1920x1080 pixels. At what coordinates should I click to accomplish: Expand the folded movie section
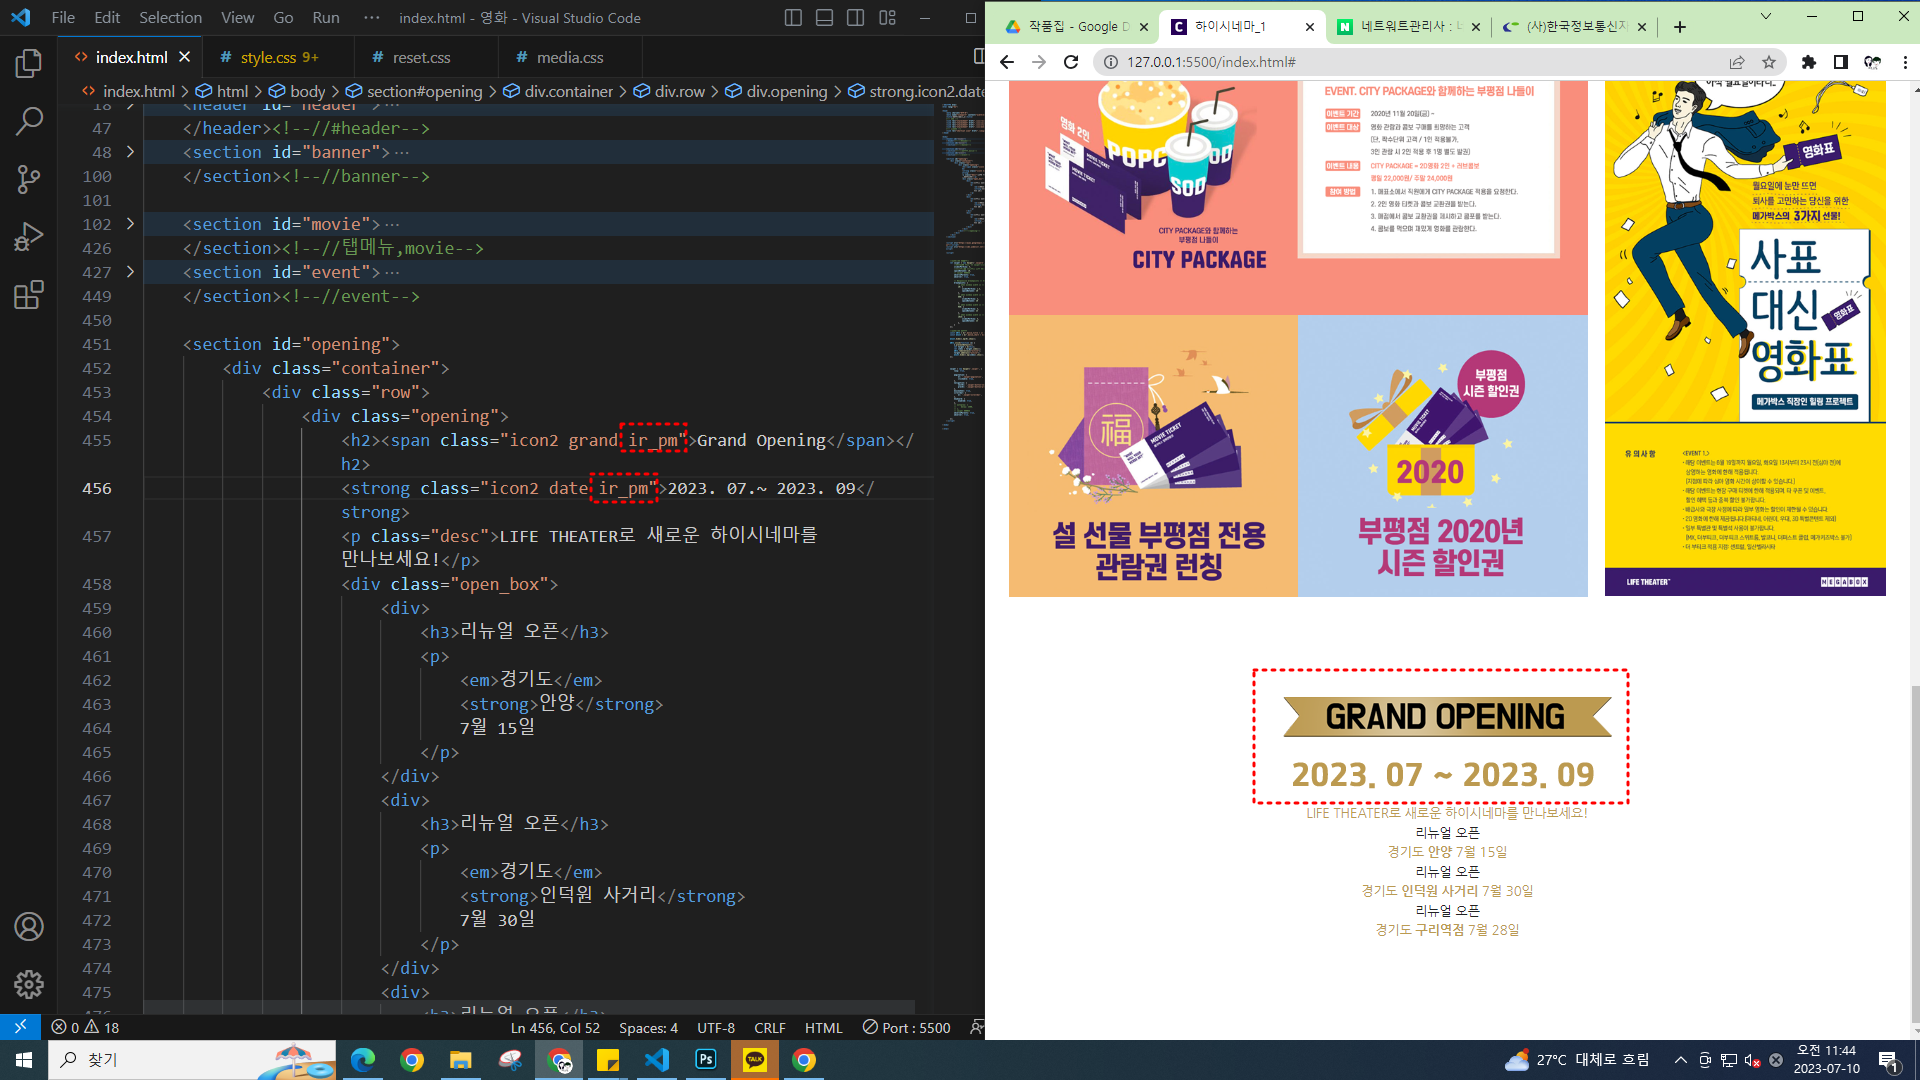point(130,224)
